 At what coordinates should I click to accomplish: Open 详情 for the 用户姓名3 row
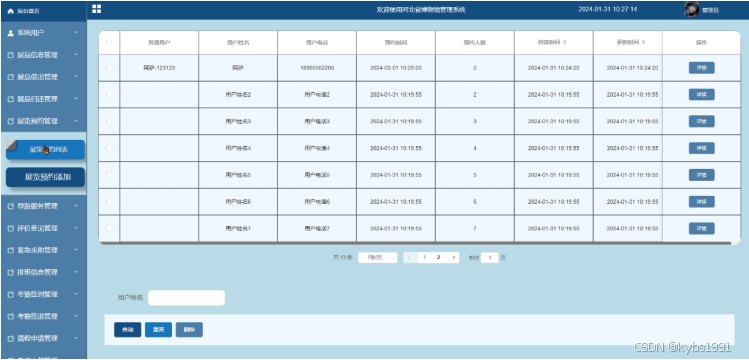tap(701, 121)
